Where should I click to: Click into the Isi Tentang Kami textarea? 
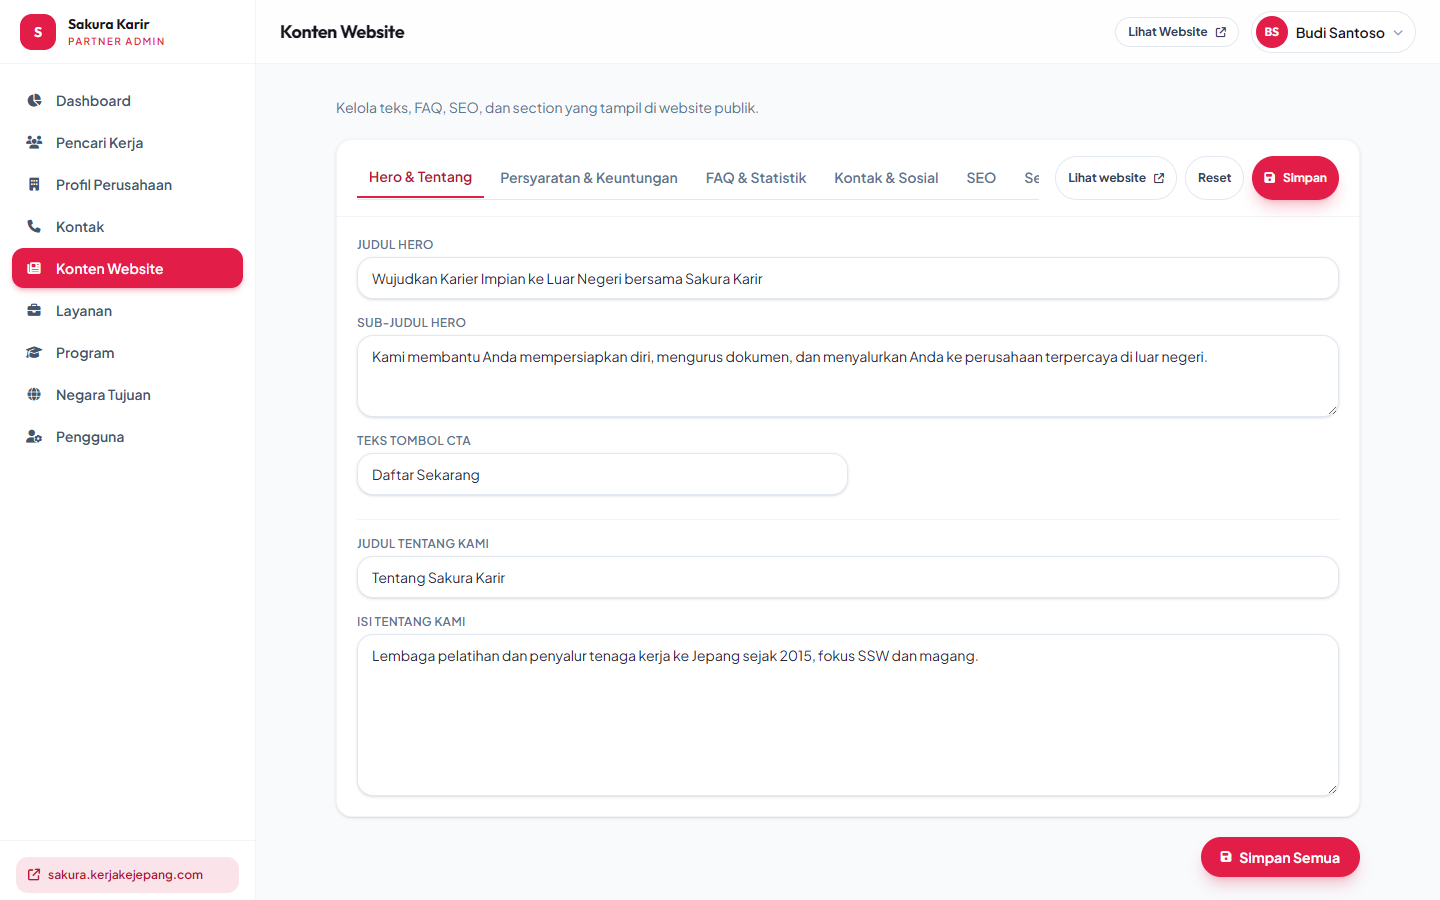(x=848, y=715)
